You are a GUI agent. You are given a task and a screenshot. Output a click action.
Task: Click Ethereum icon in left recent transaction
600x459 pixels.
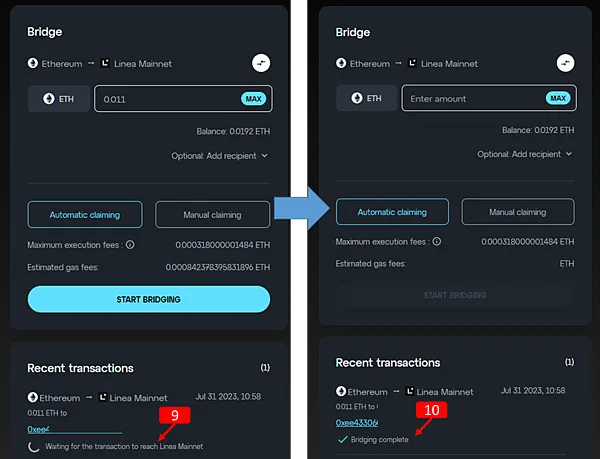click(x=33, y=397)
